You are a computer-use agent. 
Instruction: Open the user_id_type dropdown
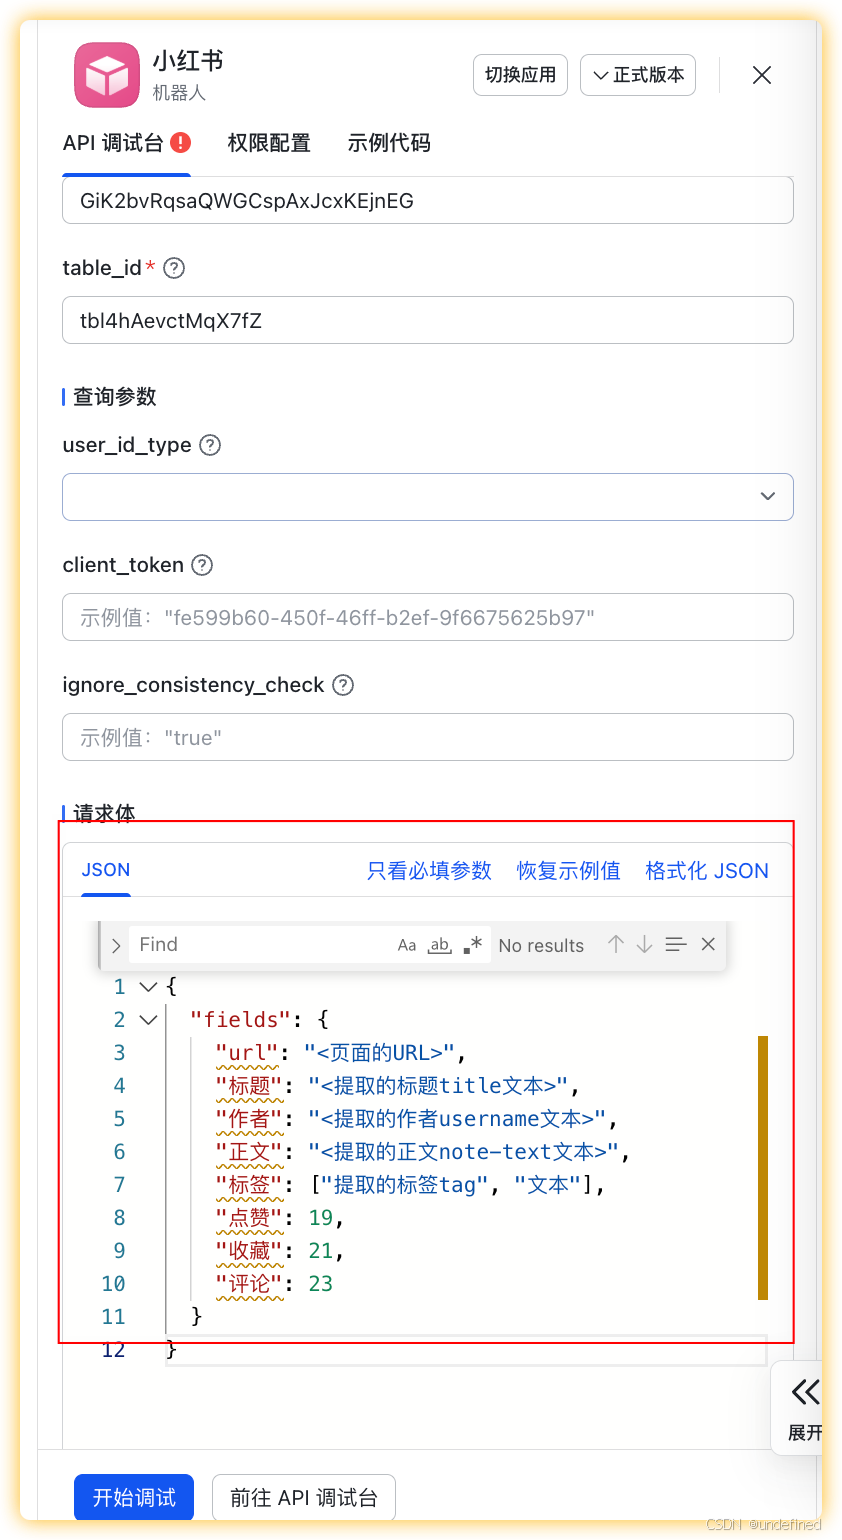[428, 497]
